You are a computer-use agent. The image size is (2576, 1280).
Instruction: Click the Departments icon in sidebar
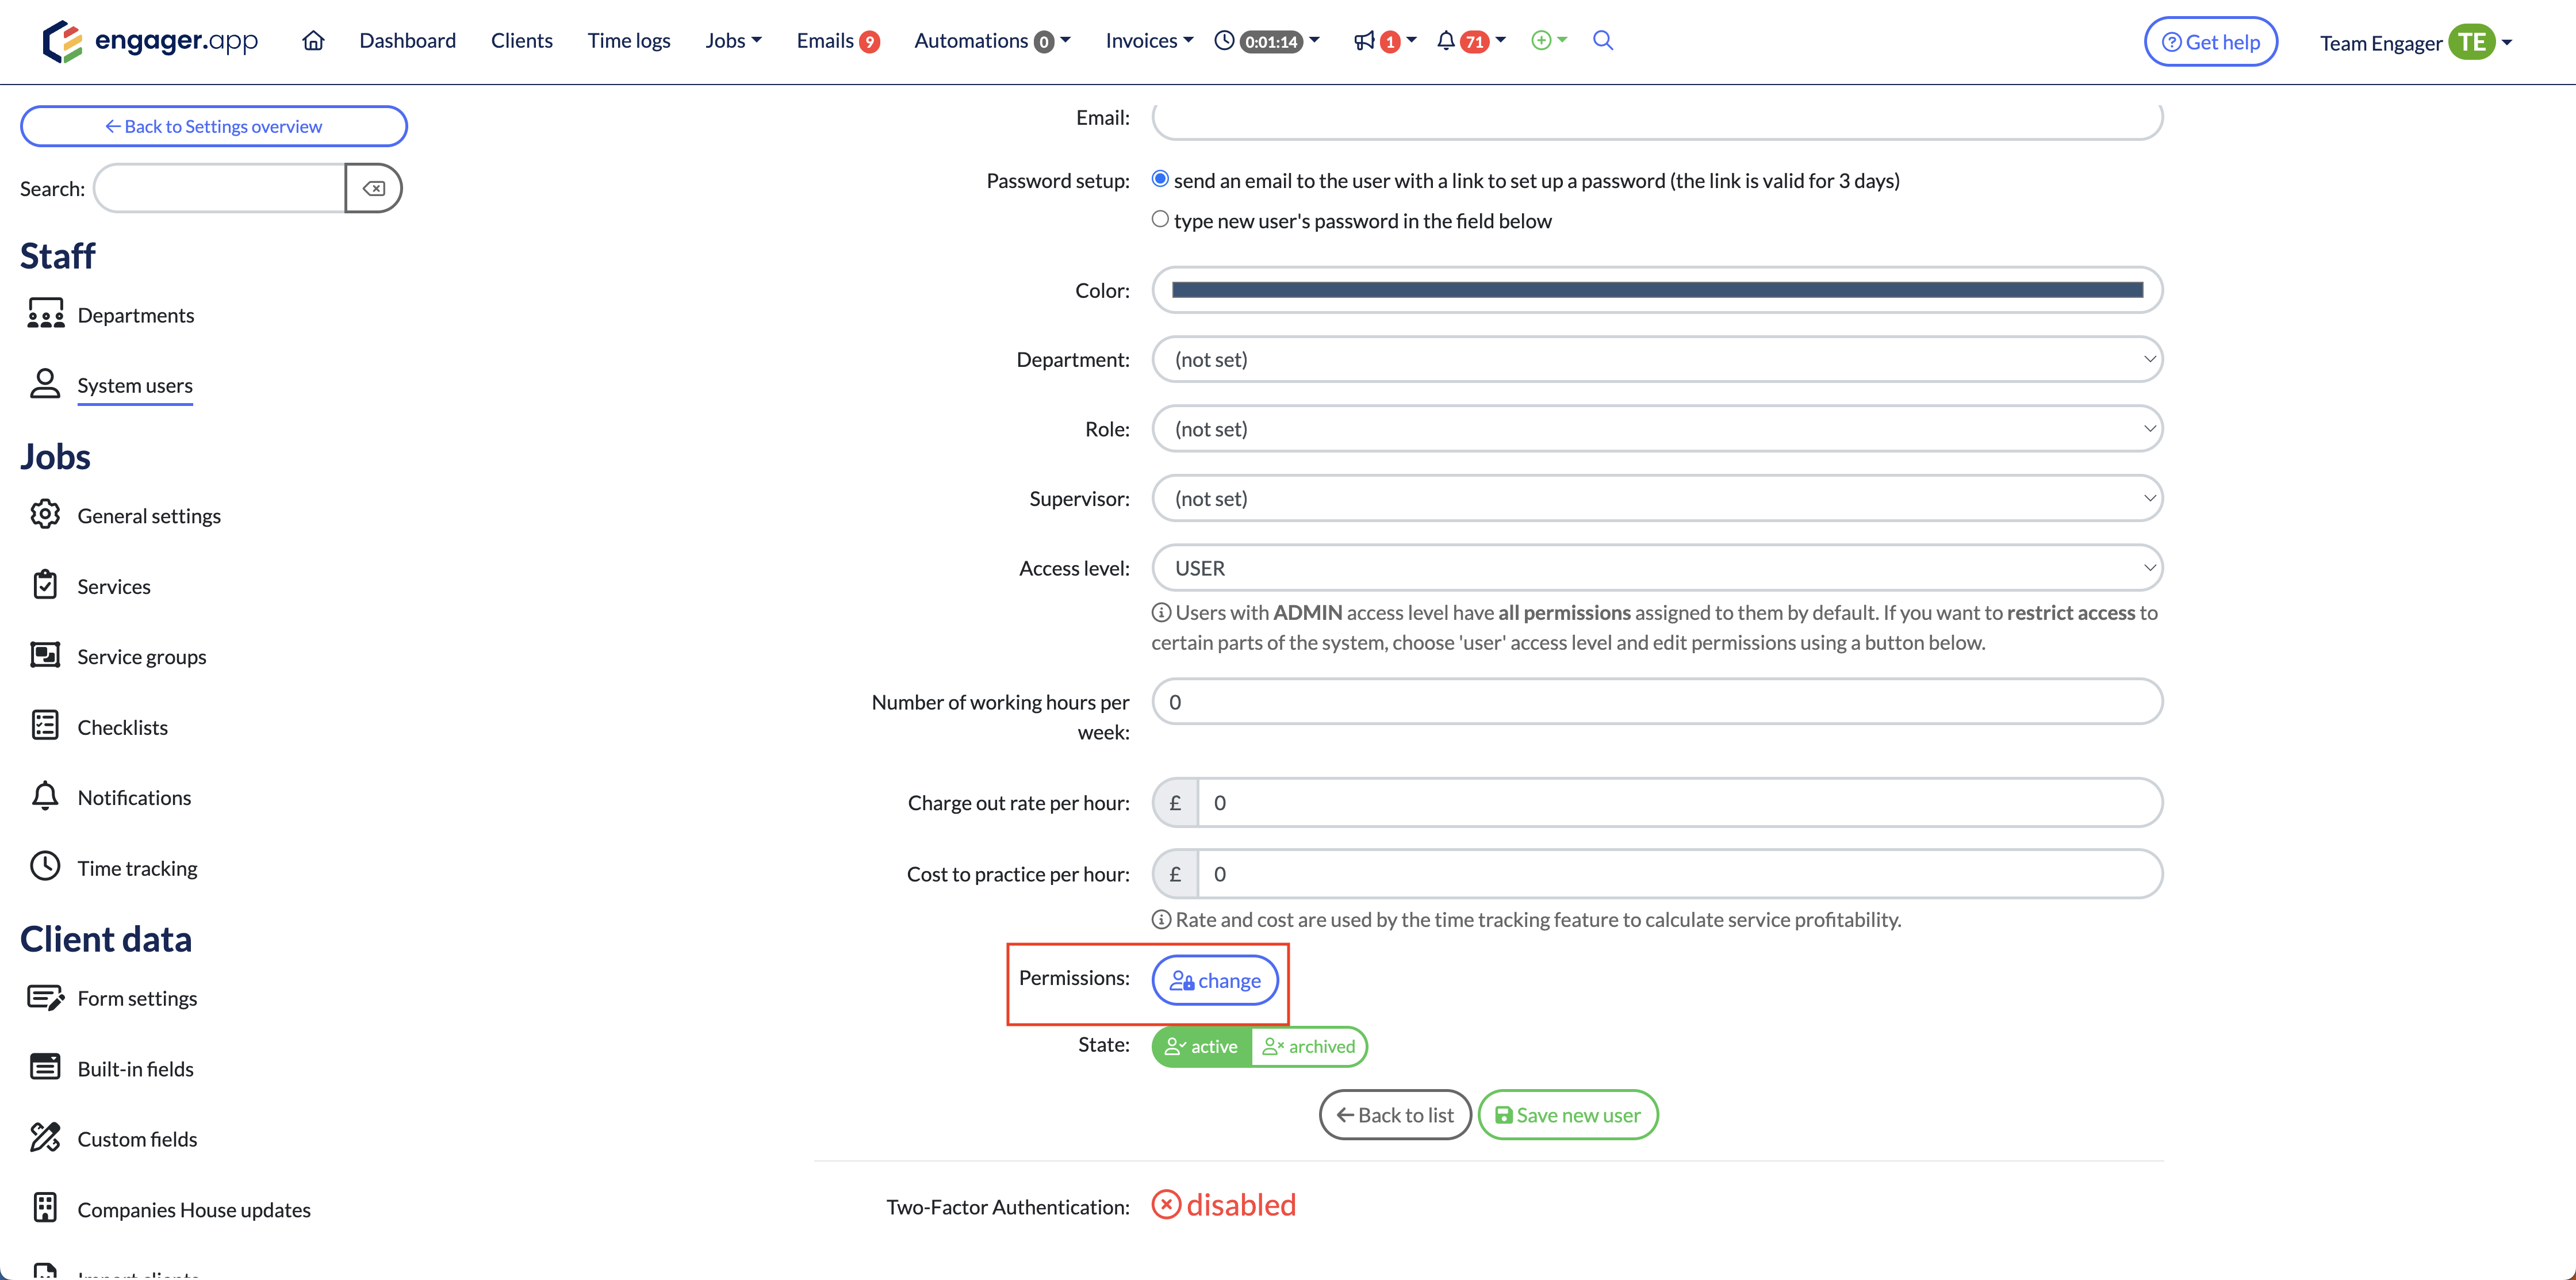[x=45, y=314]
